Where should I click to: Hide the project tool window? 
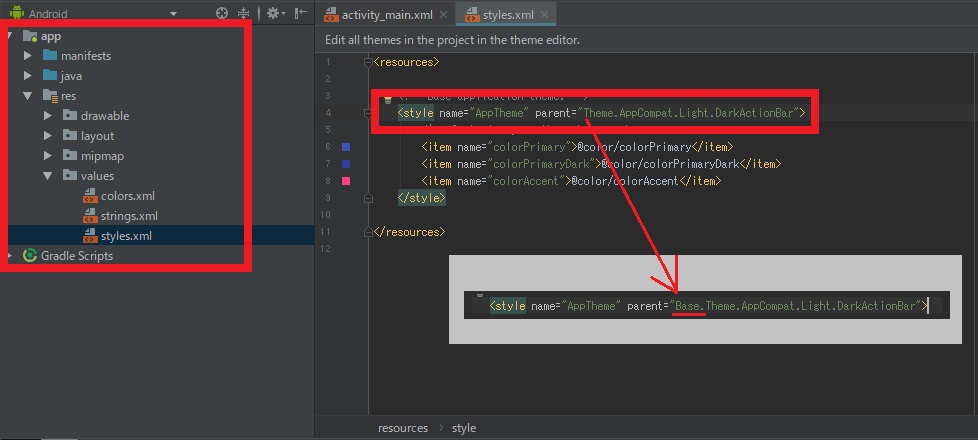click(301, 13)
